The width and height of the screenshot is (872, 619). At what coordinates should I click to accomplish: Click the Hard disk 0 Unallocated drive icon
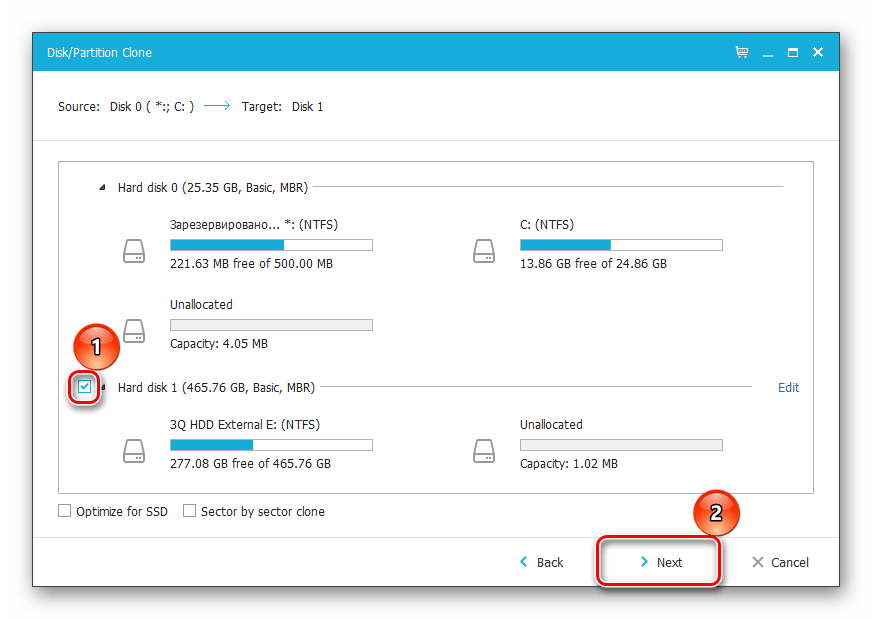pyautogui.click(x=134, y=329)
